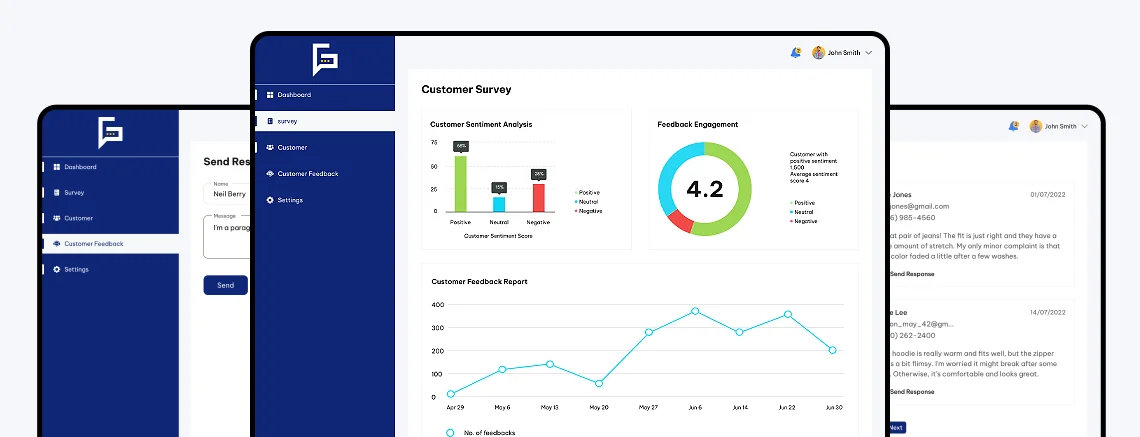Click Customer Feedback icon in left window
Screen dimensions: 1140x437
coord(57,244)
